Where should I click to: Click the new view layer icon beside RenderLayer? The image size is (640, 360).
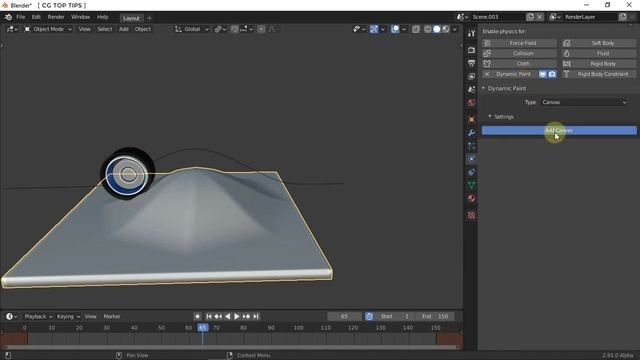[622, 17]
